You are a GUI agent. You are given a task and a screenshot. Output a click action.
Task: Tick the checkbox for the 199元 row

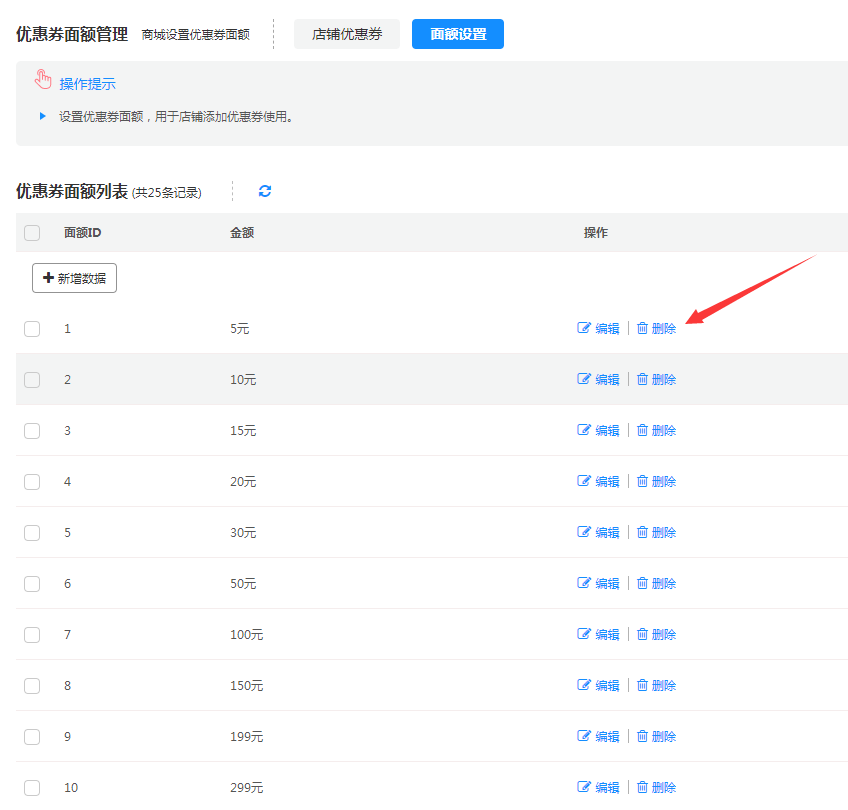tap(32, 736)
